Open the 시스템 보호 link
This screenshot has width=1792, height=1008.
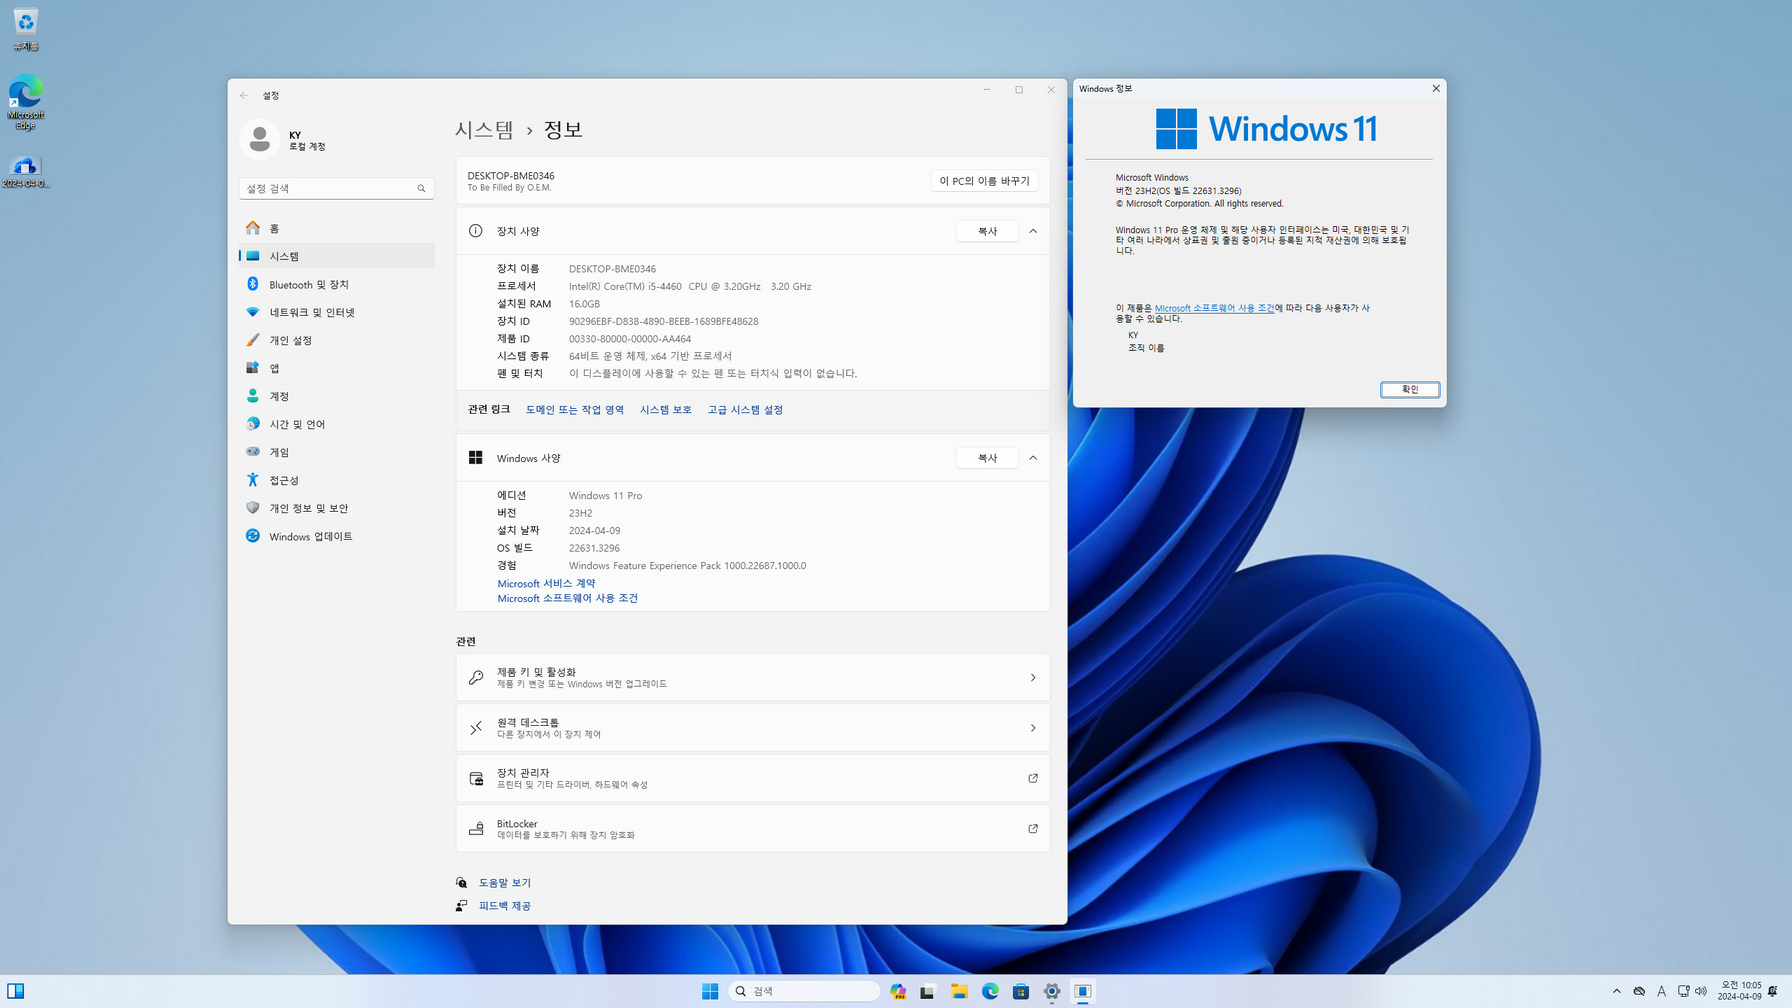[666, 410]
